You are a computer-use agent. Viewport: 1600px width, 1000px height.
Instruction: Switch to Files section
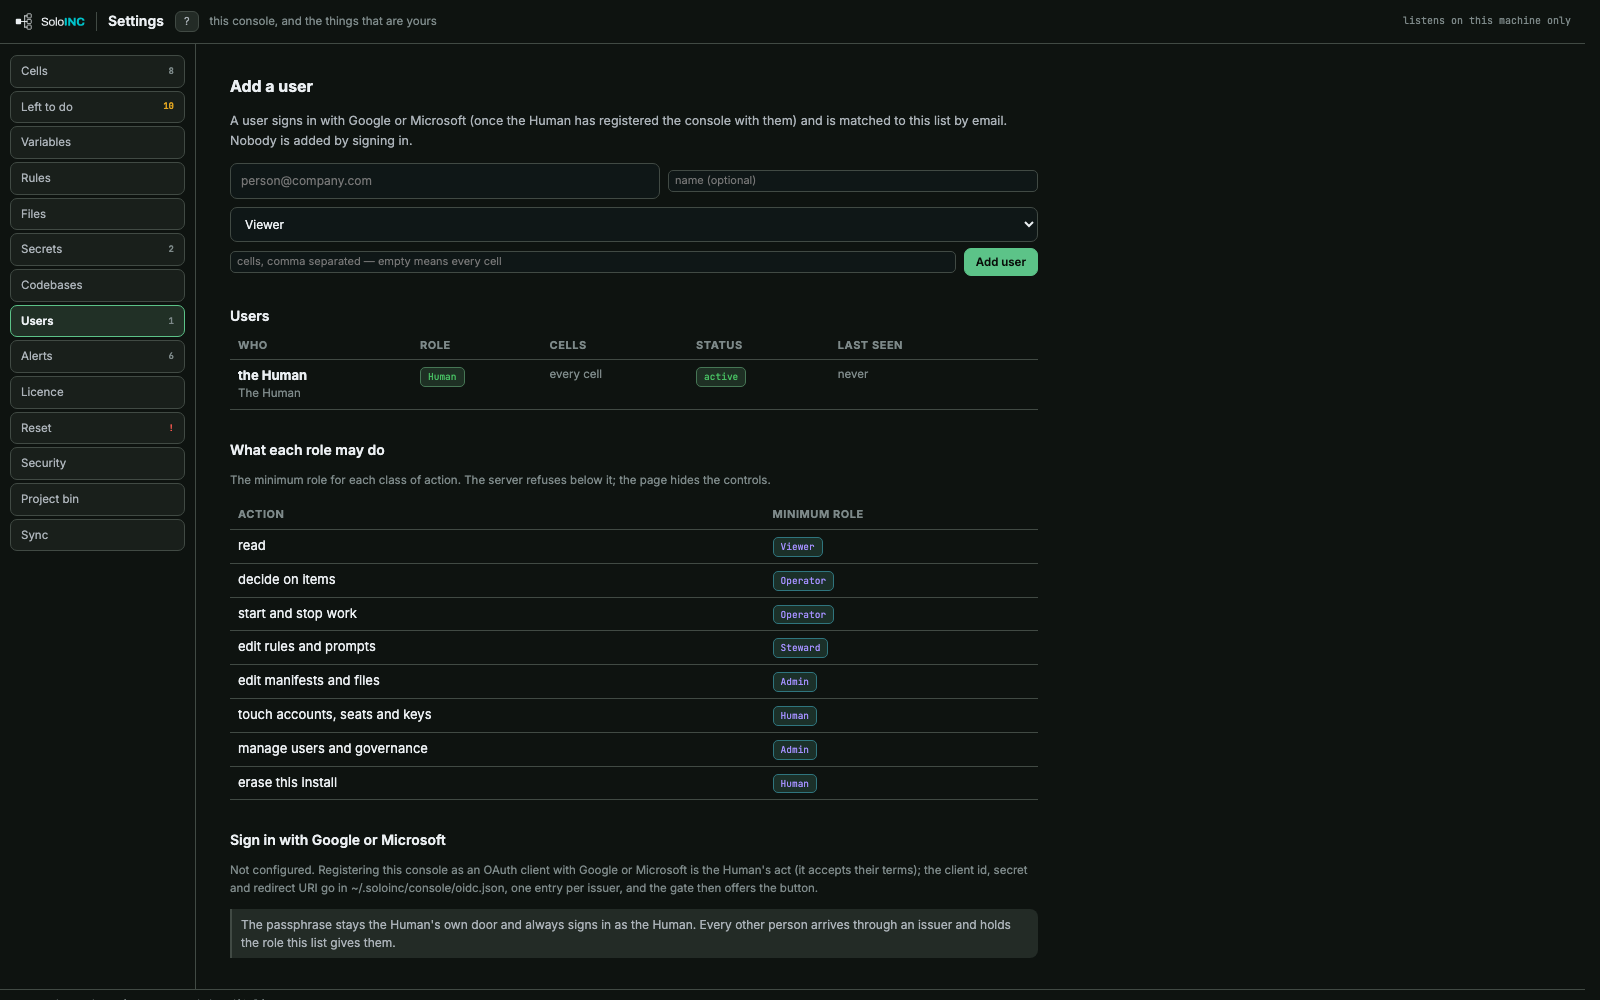[97, 214]
